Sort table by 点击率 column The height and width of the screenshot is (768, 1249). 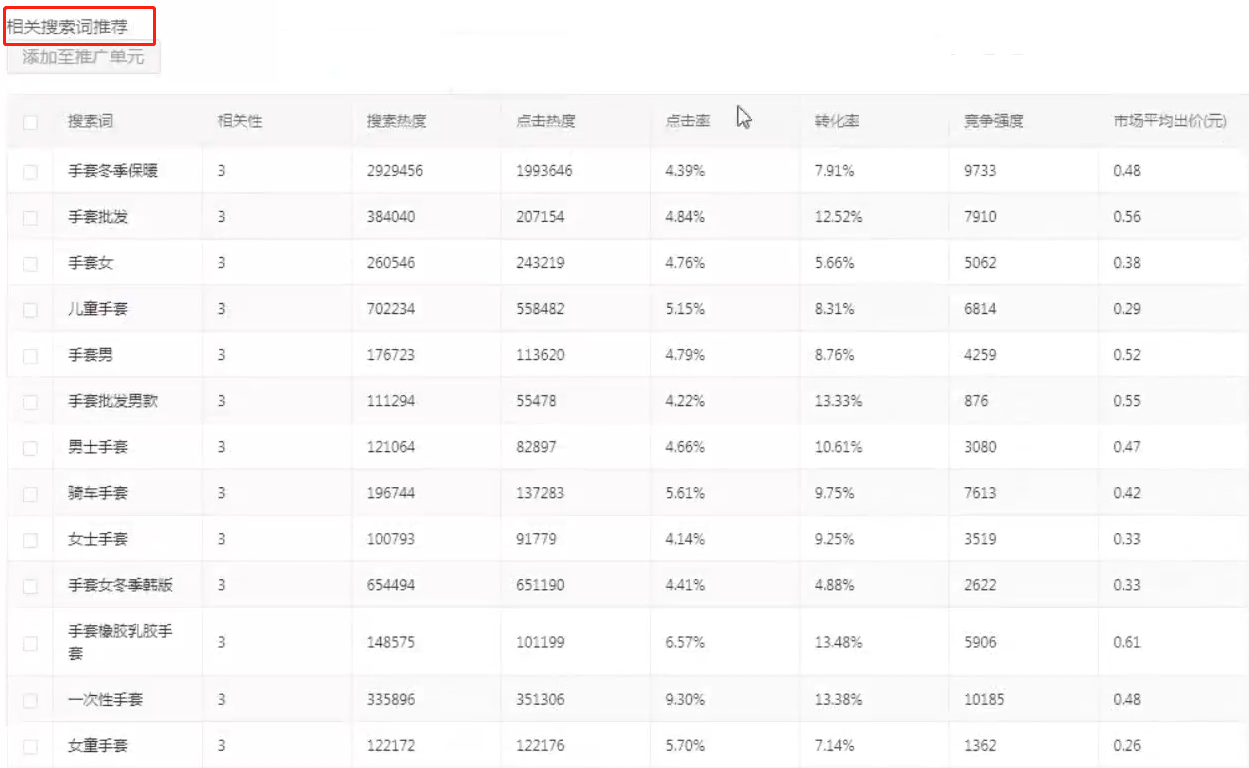click(687, 122)
